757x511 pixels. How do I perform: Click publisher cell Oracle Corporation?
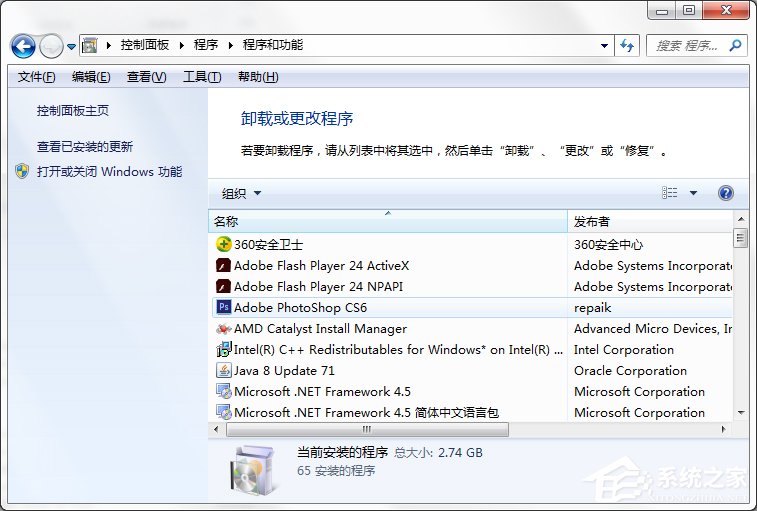coord(630,371)
